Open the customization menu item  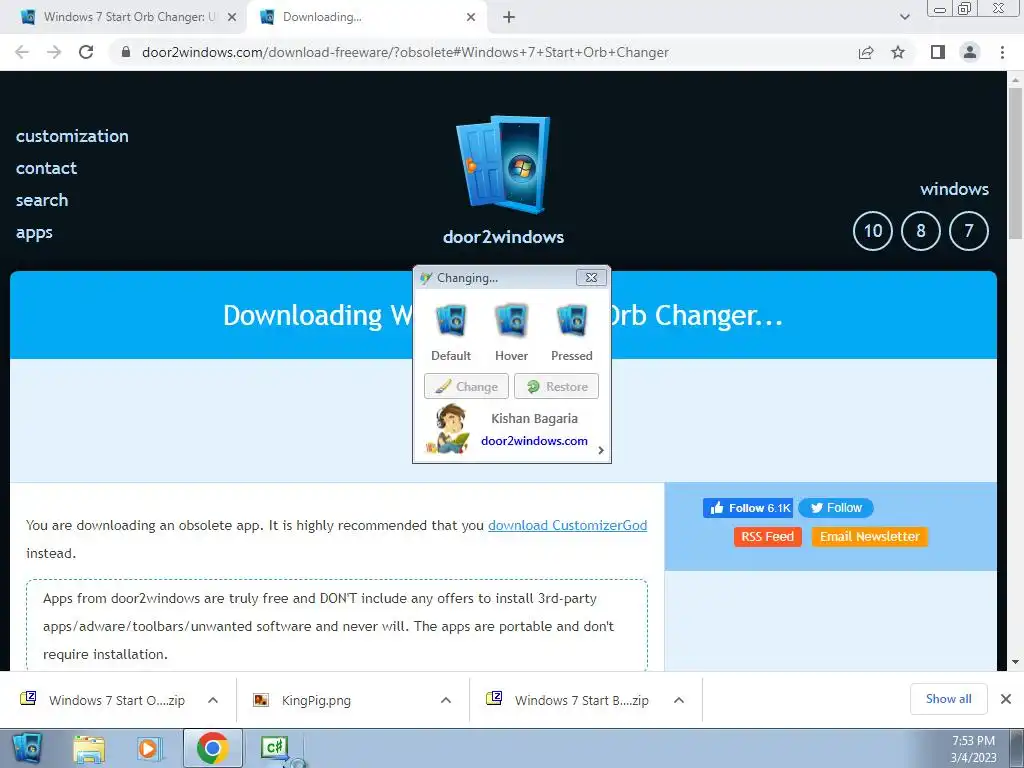click(72, 136)
